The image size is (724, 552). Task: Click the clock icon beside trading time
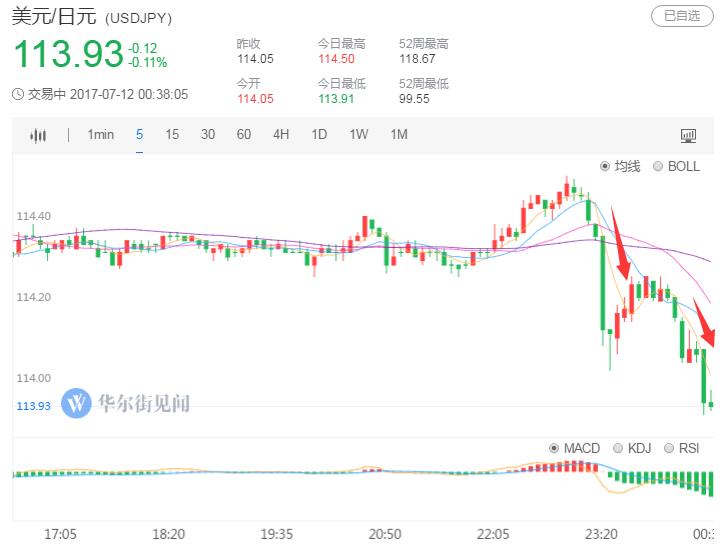click(x=18, y=95)
